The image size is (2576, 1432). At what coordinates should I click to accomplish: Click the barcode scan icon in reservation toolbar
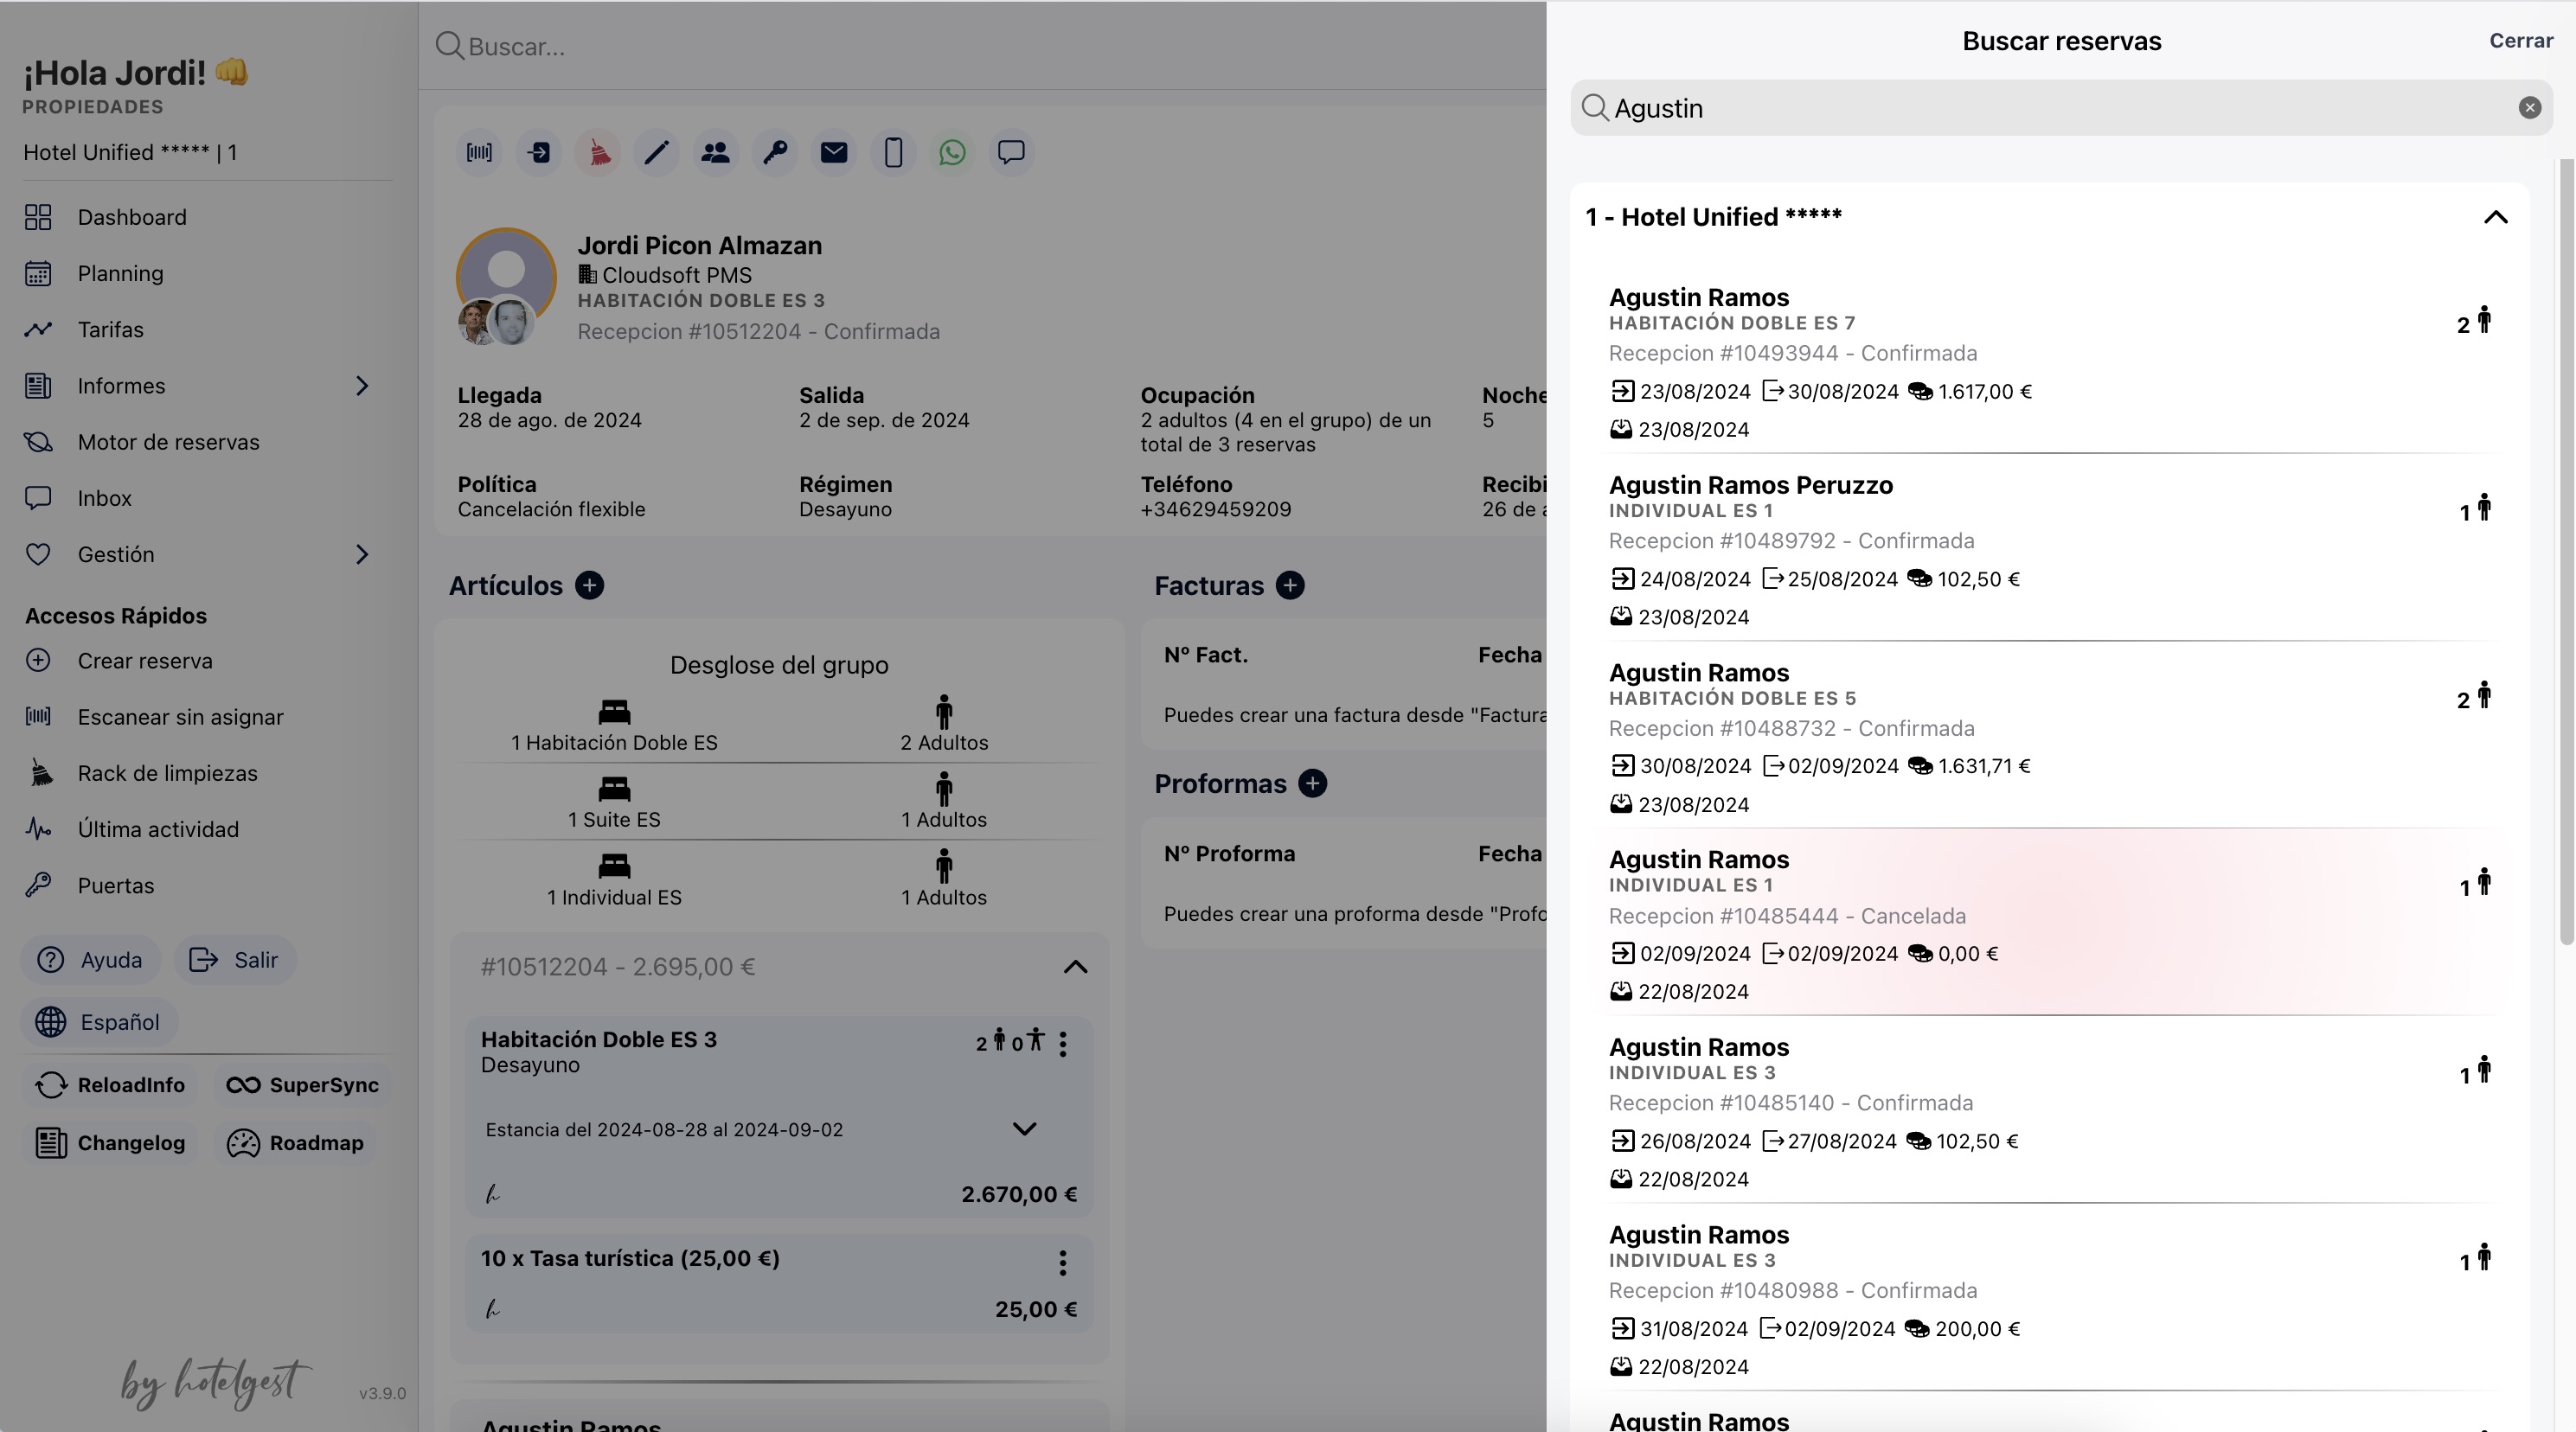tap(479, 152)
